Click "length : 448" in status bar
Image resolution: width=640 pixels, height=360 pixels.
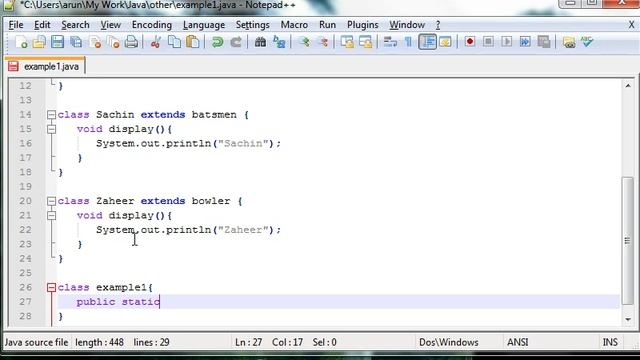(99, 342)
